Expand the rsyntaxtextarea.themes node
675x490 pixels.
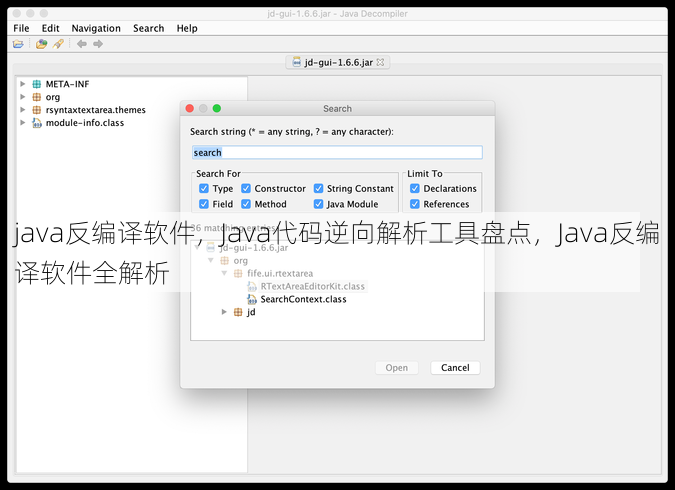click(x=23, y=110)
